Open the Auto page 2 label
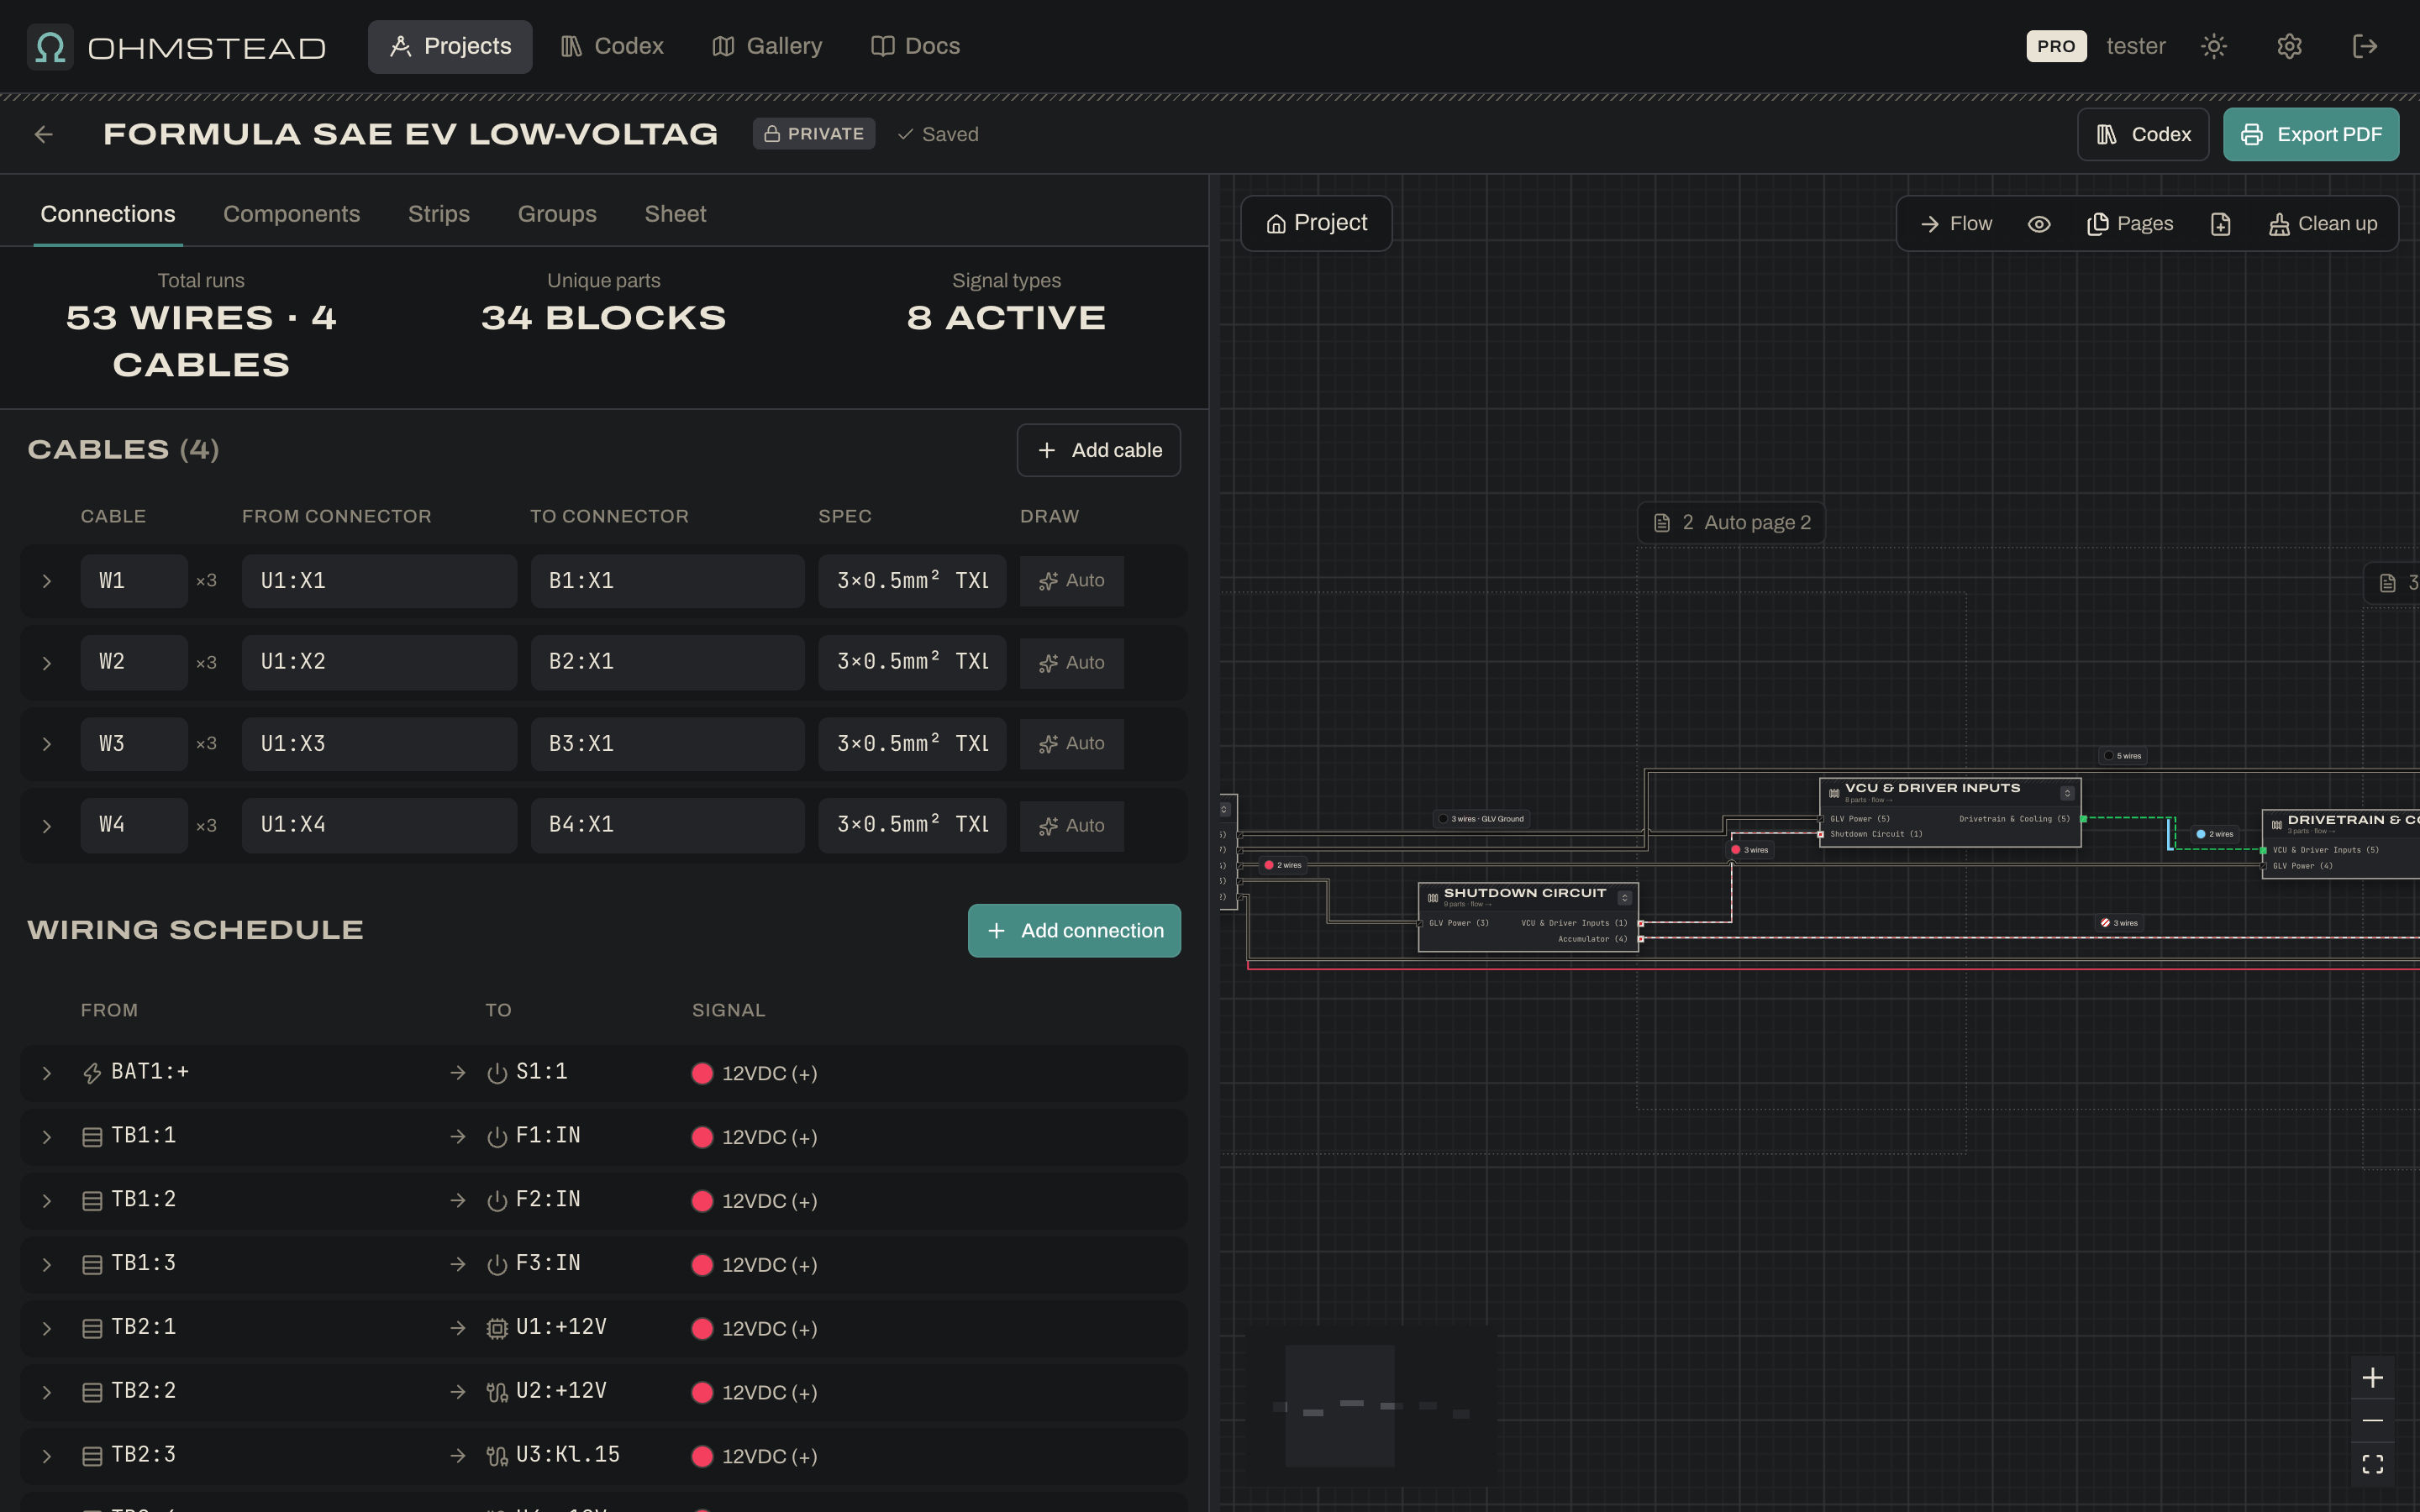Screen dimensions: 2420x1512 coord(1732,523)
